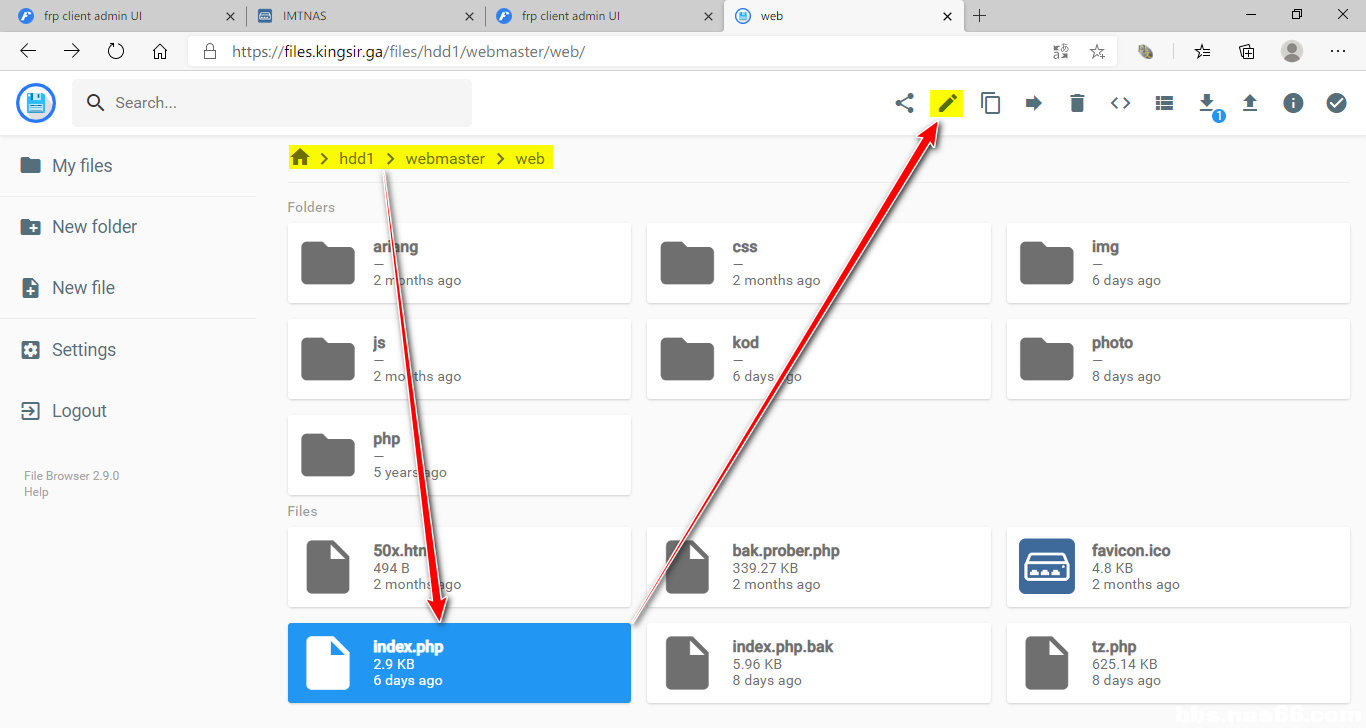Click the Share icon in the toolbar

pos(904,103)
